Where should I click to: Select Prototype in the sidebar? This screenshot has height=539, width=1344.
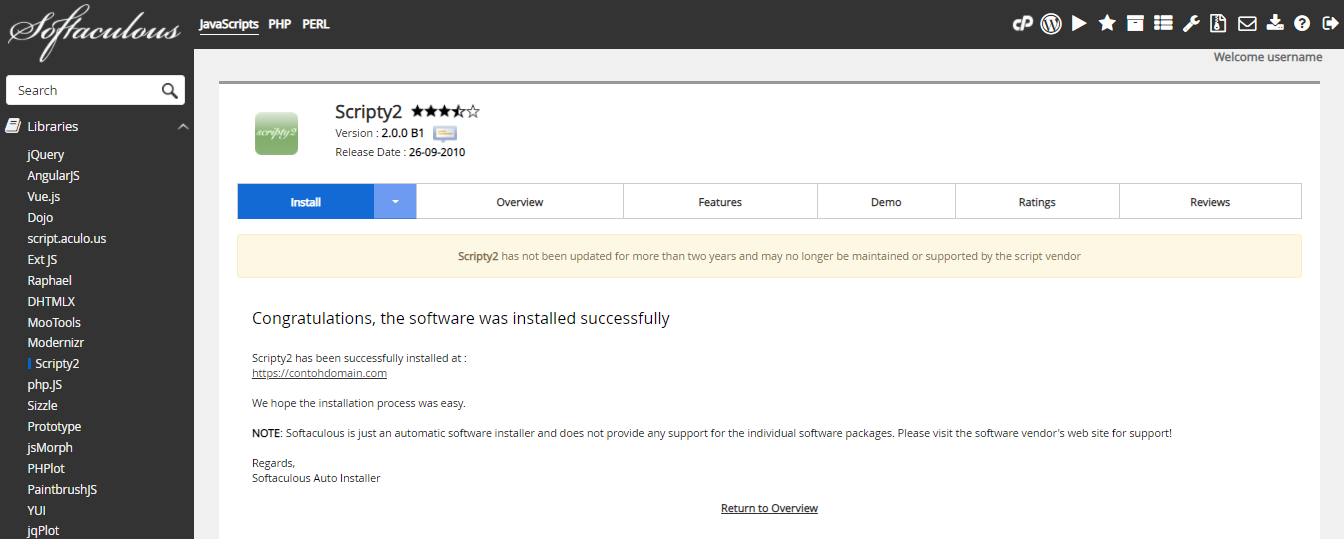click(54, 427)
